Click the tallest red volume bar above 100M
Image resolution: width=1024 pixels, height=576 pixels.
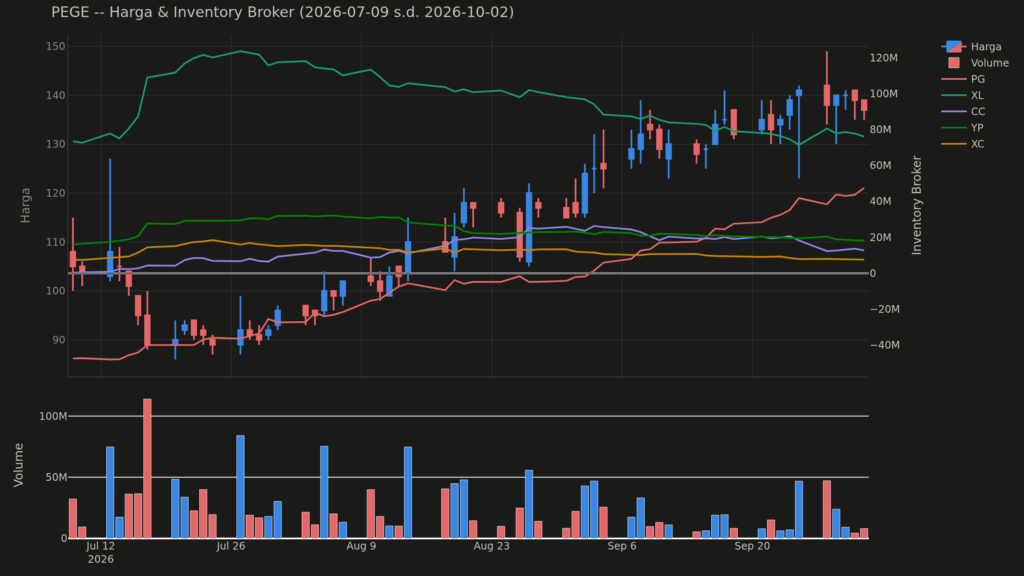[x=147, y=468]
